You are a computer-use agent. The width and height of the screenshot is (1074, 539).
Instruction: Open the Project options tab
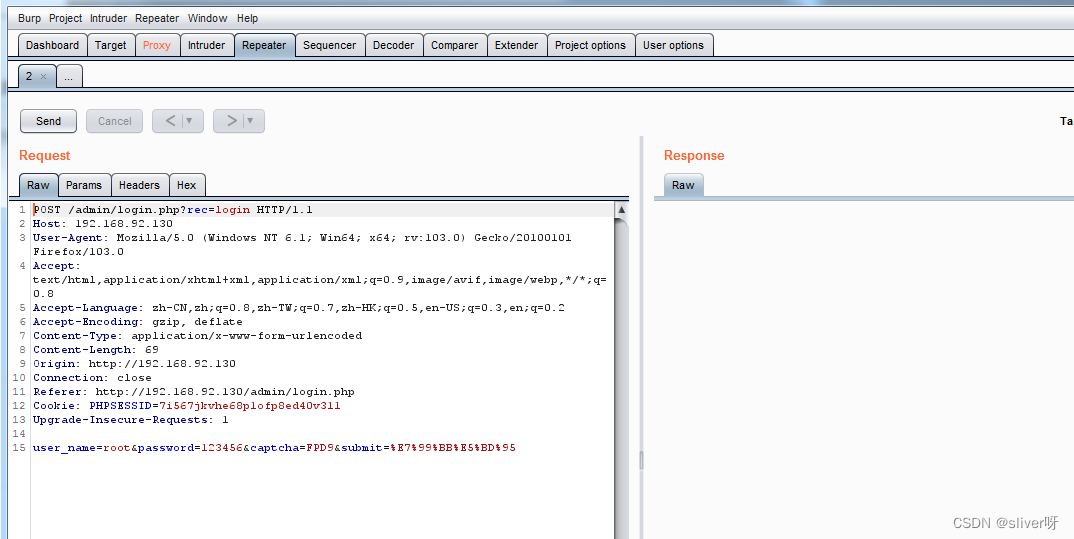590,45
